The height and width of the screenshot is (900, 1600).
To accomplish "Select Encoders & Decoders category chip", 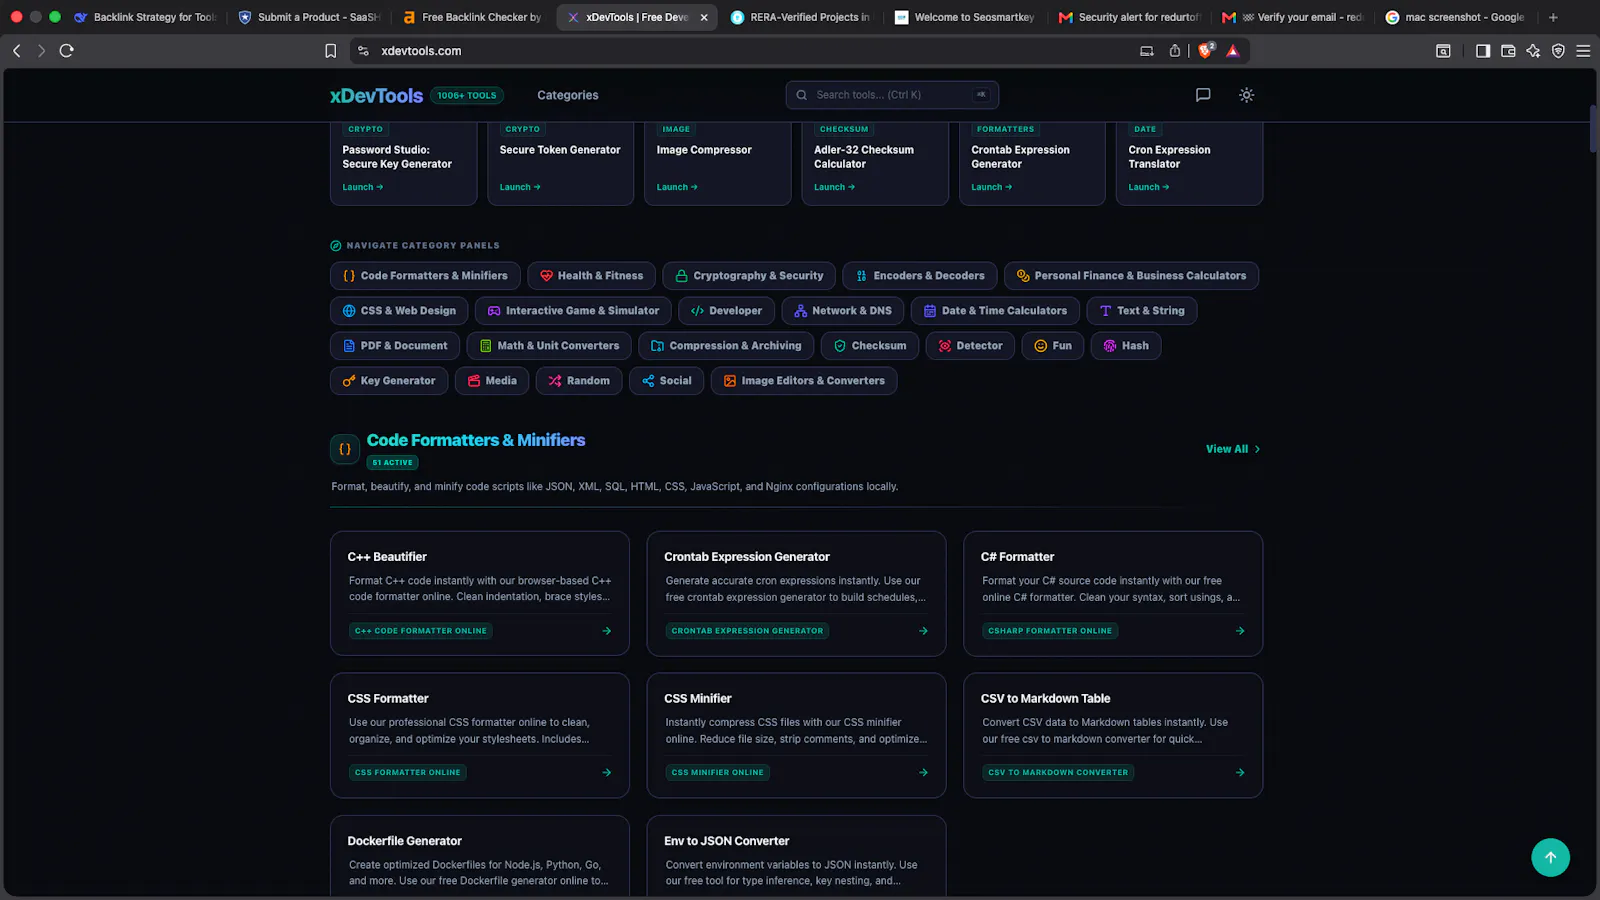I will pyautogui.click(x=920, y=276).
